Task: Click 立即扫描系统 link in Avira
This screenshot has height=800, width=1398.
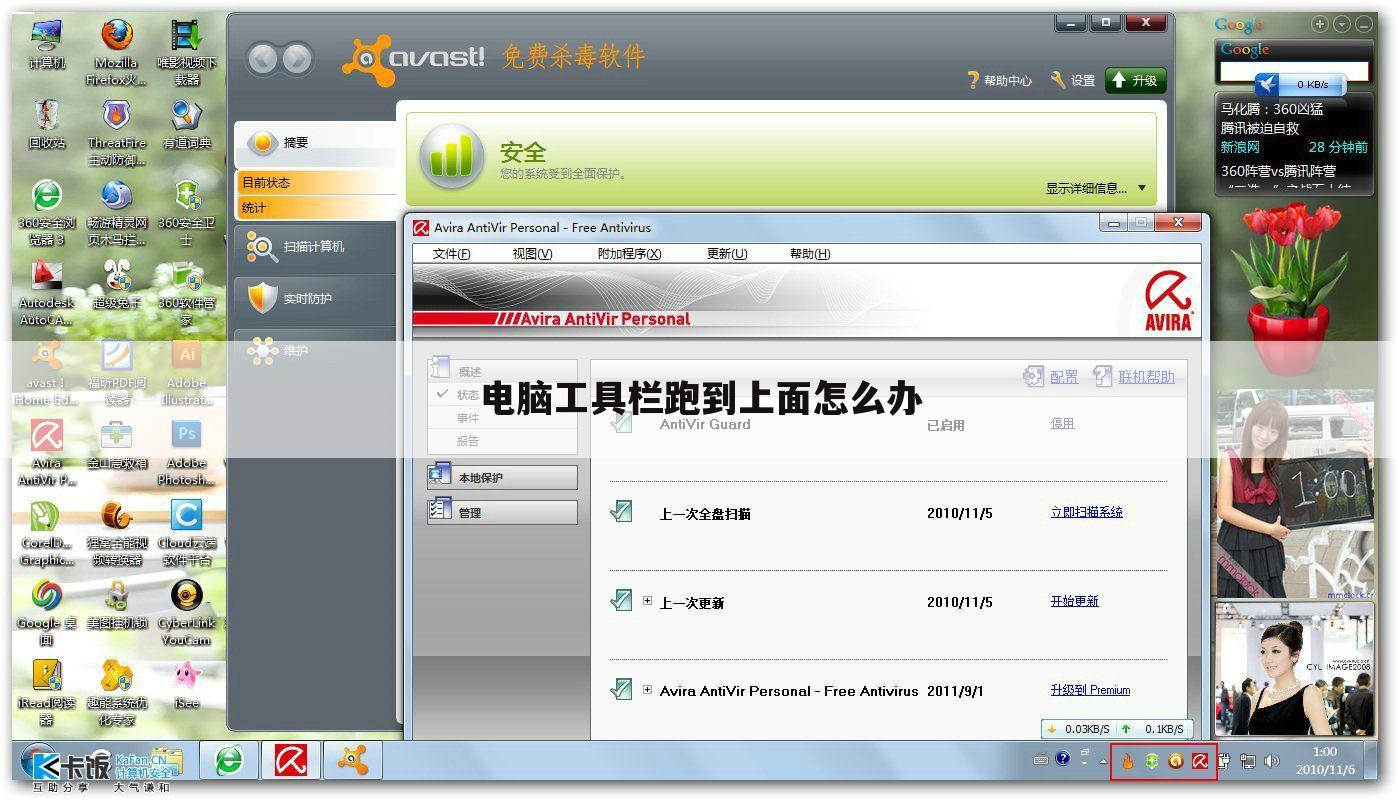Action: (1087, 512)
